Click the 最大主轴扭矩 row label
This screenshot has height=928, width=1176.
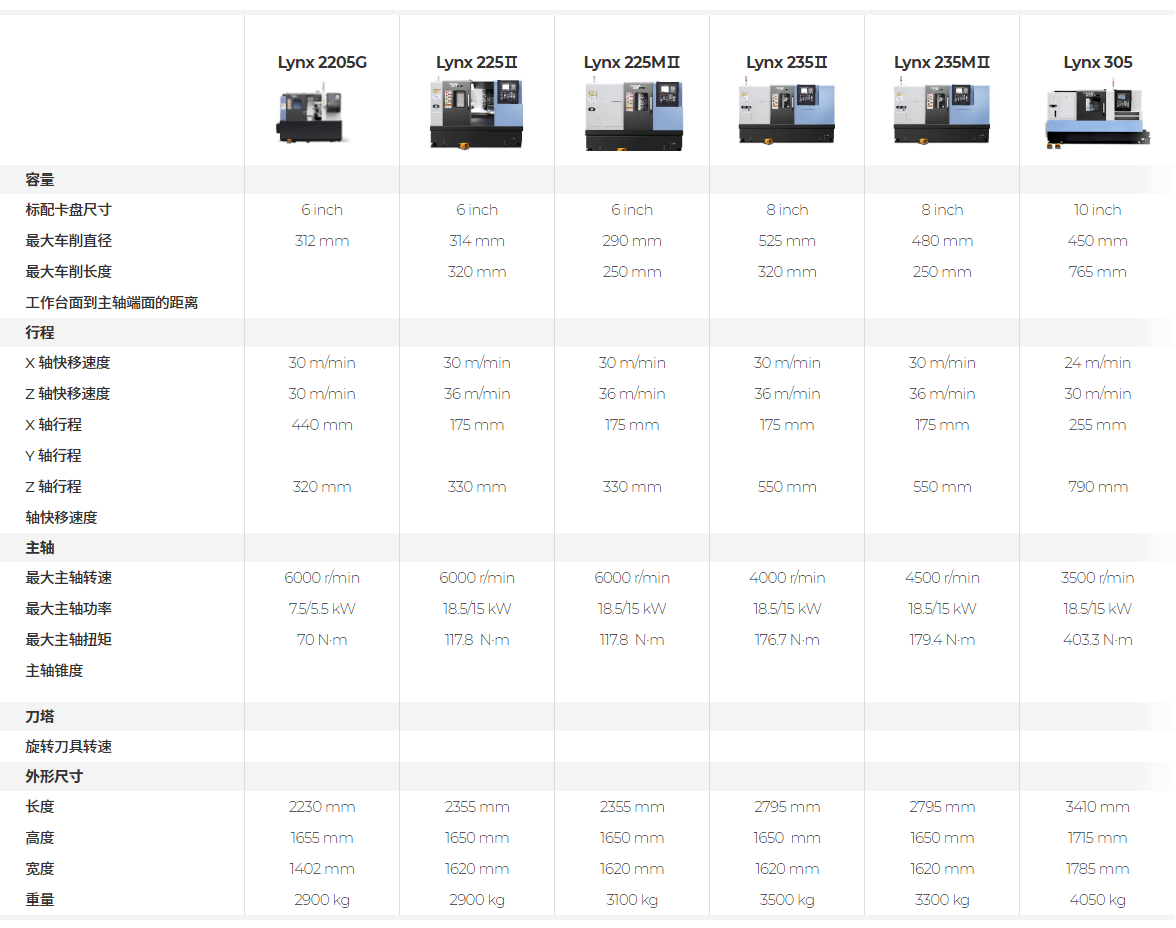[68, 639]
